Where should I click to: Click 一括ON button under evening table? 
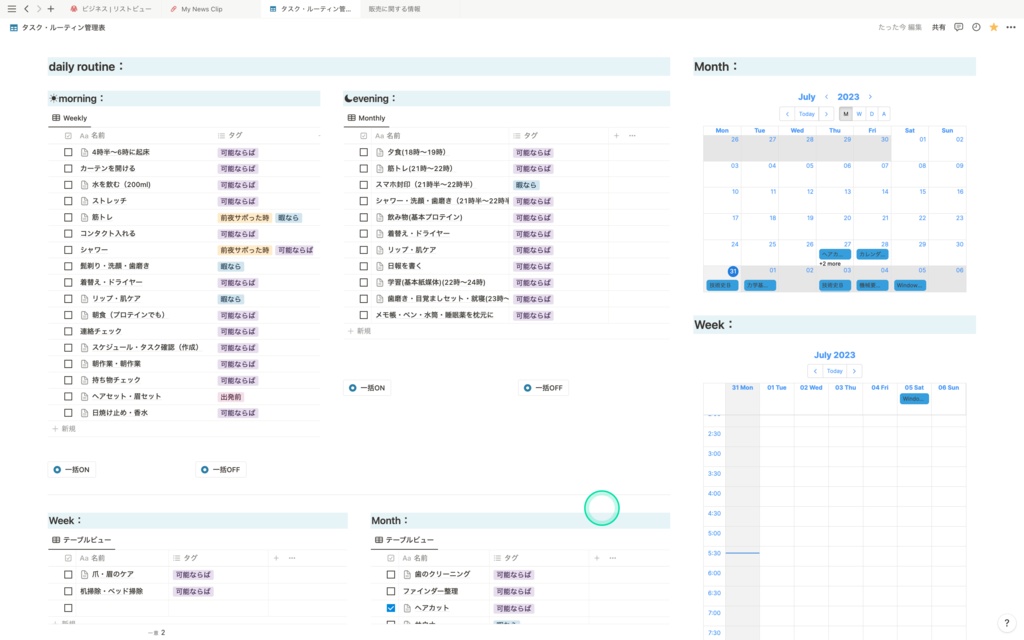(367, 388)
